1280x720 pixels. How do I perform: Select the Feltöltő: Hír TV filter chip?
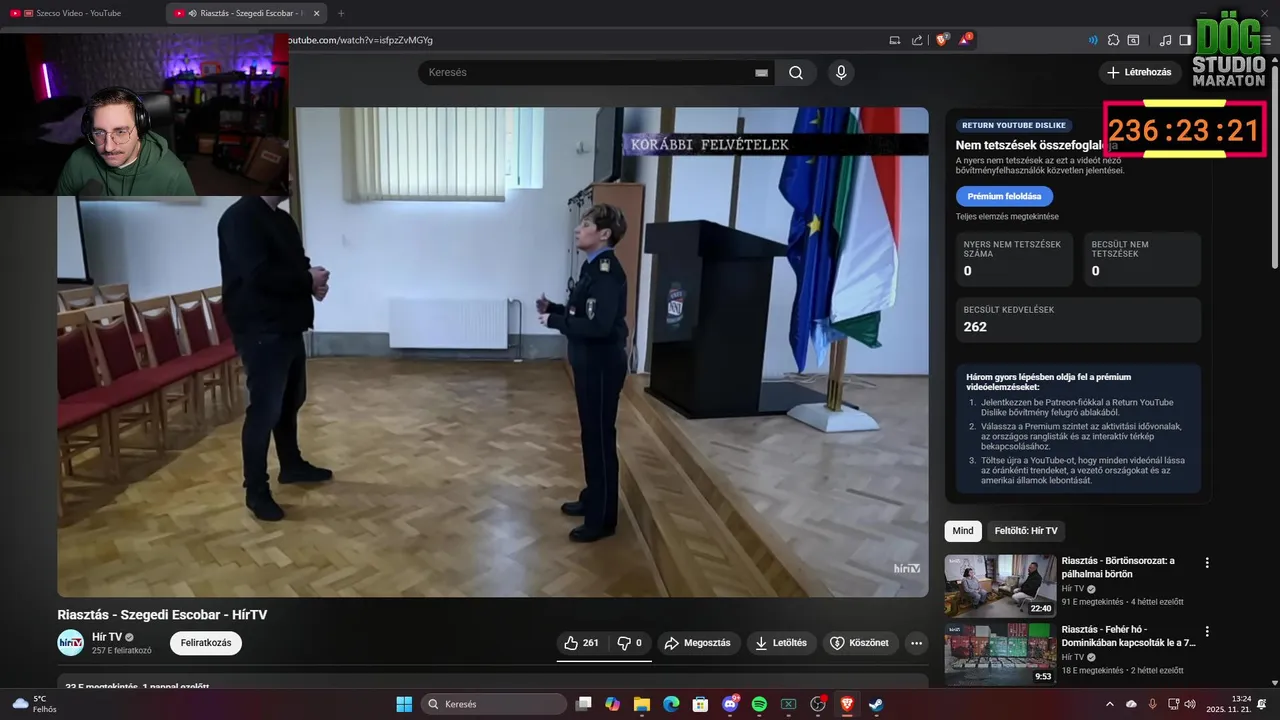click(x=1026, y=531)
